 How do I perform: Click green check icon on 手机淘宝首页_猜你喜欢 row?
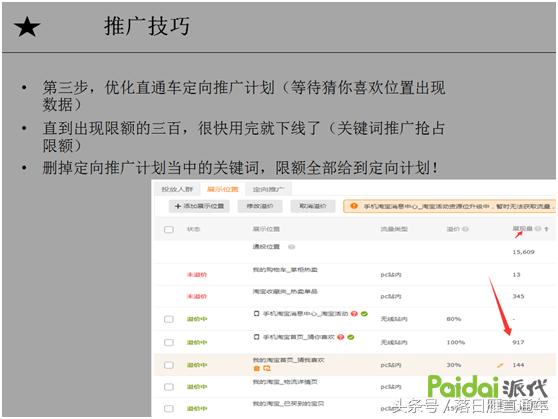(351, 337)
